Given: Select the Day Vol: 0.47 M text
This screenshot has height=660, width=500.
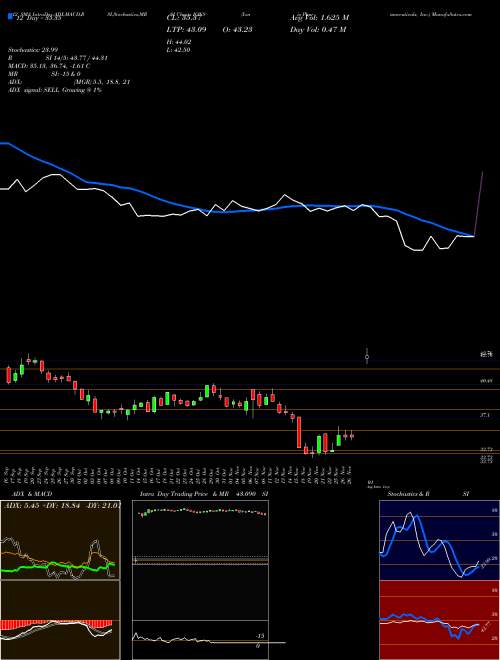Looking at the screenshot, I should click(318, 29).
